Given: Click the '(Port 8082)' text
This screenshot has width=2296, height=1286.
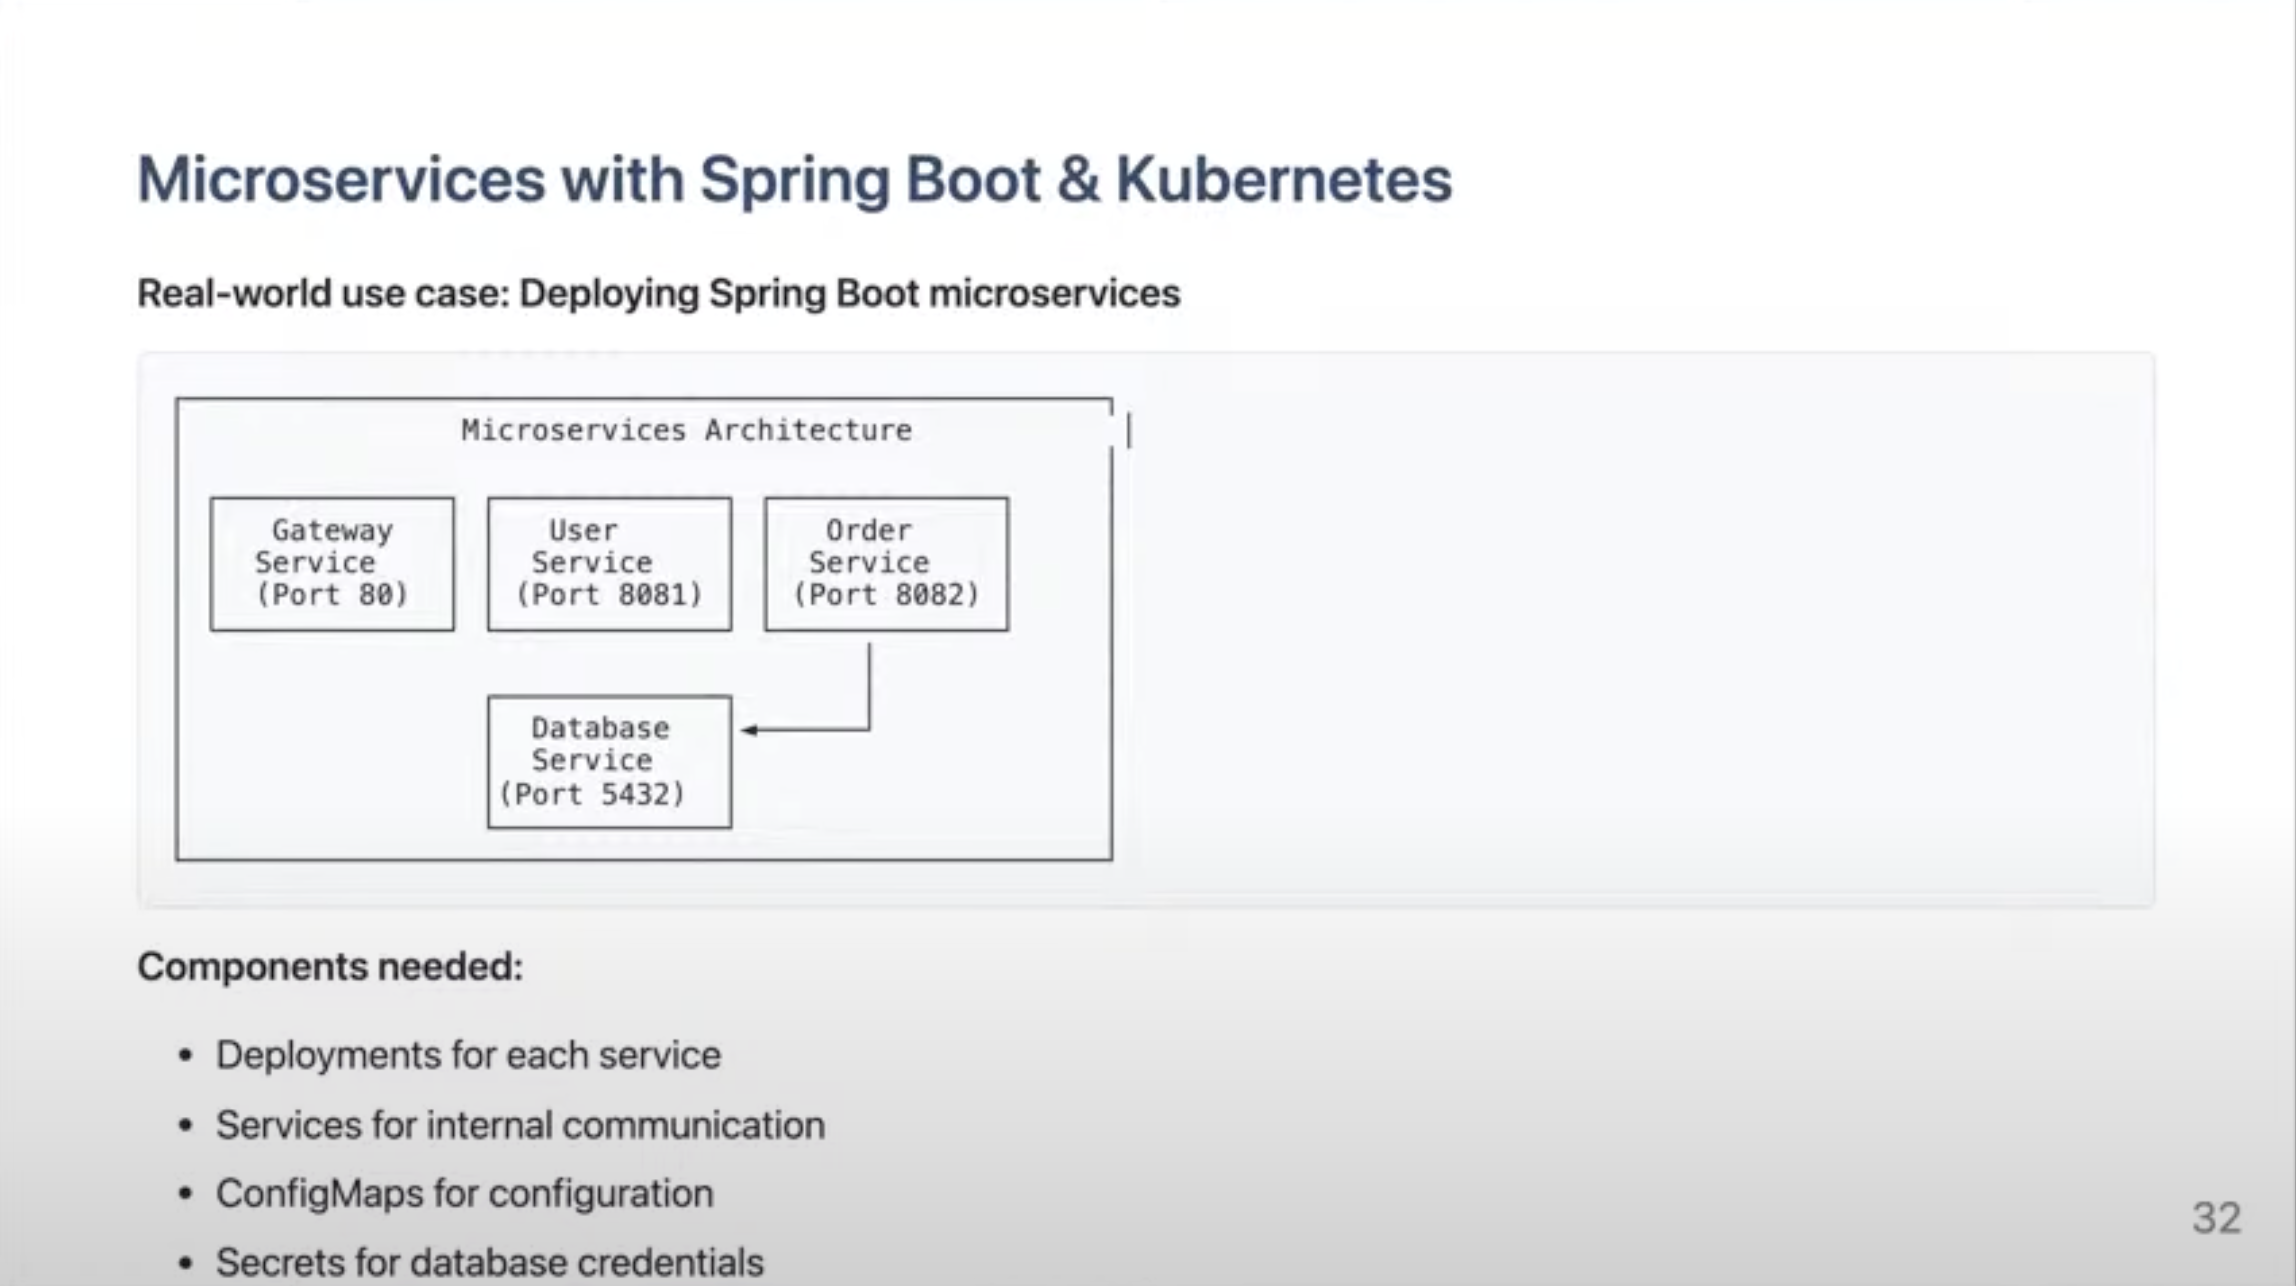Looking at the screenshot, I should click(886, 595).
